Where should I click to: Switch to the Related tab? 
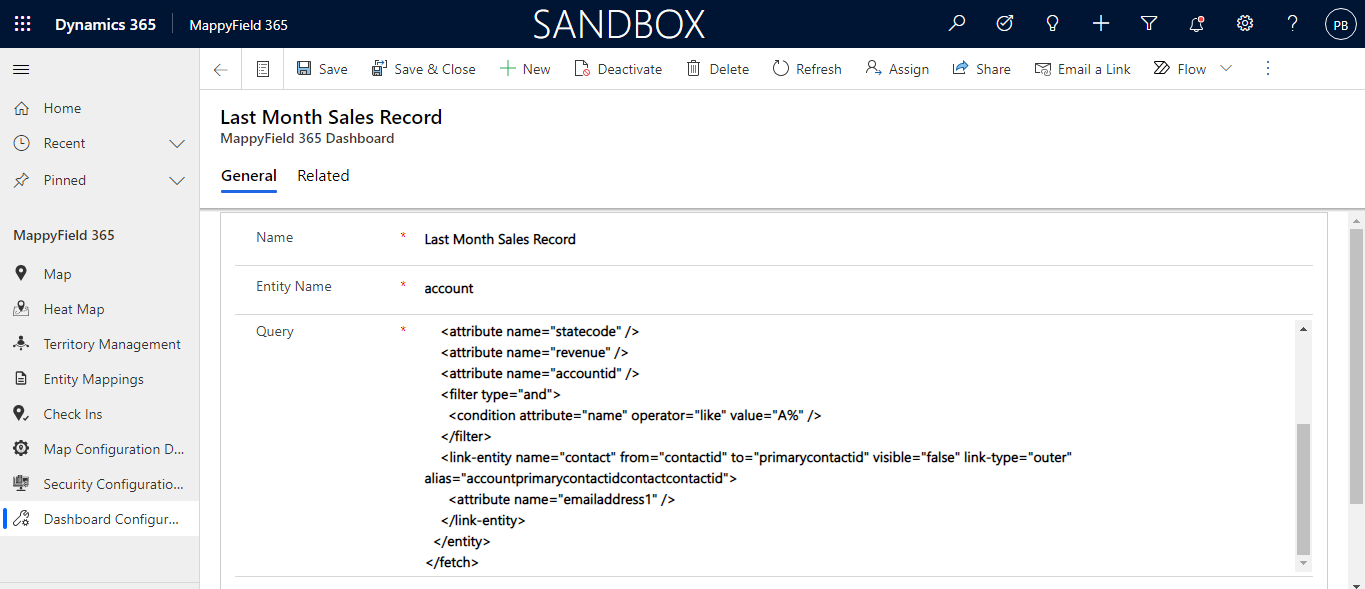tap(323, 176)
